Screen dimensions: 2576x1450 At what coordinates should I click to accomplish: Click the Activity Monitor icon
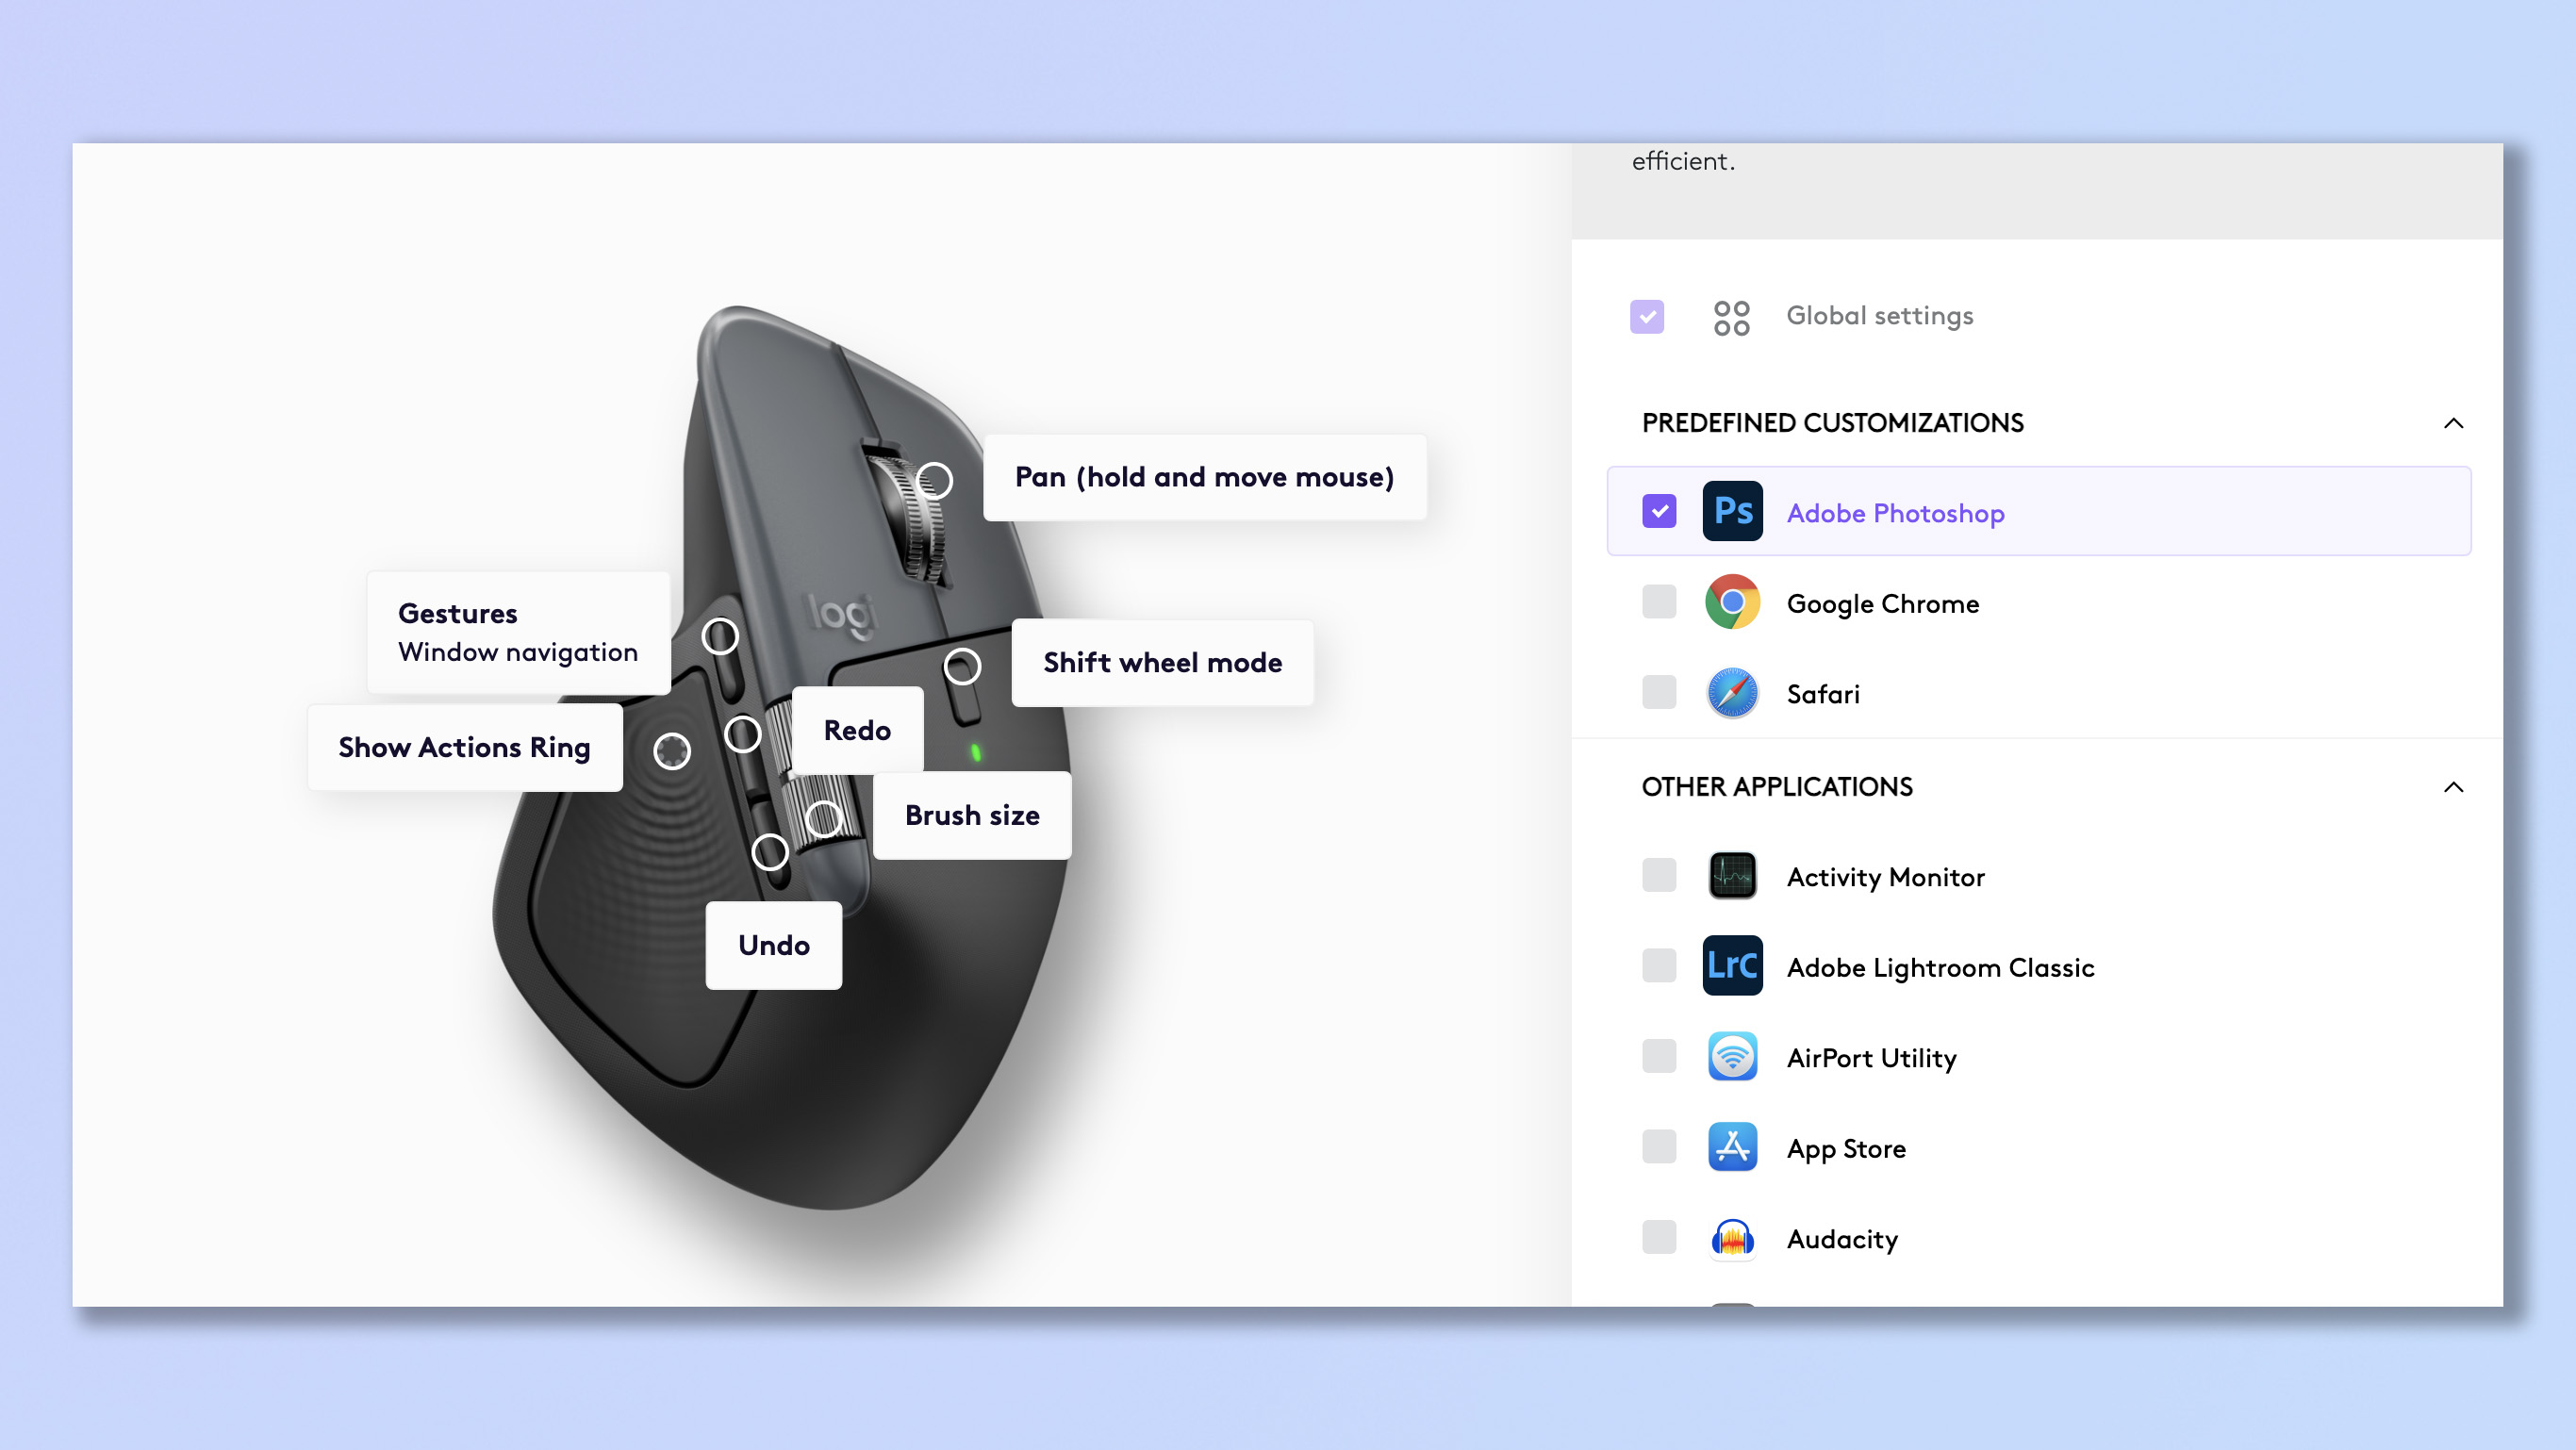[1733, 875]
